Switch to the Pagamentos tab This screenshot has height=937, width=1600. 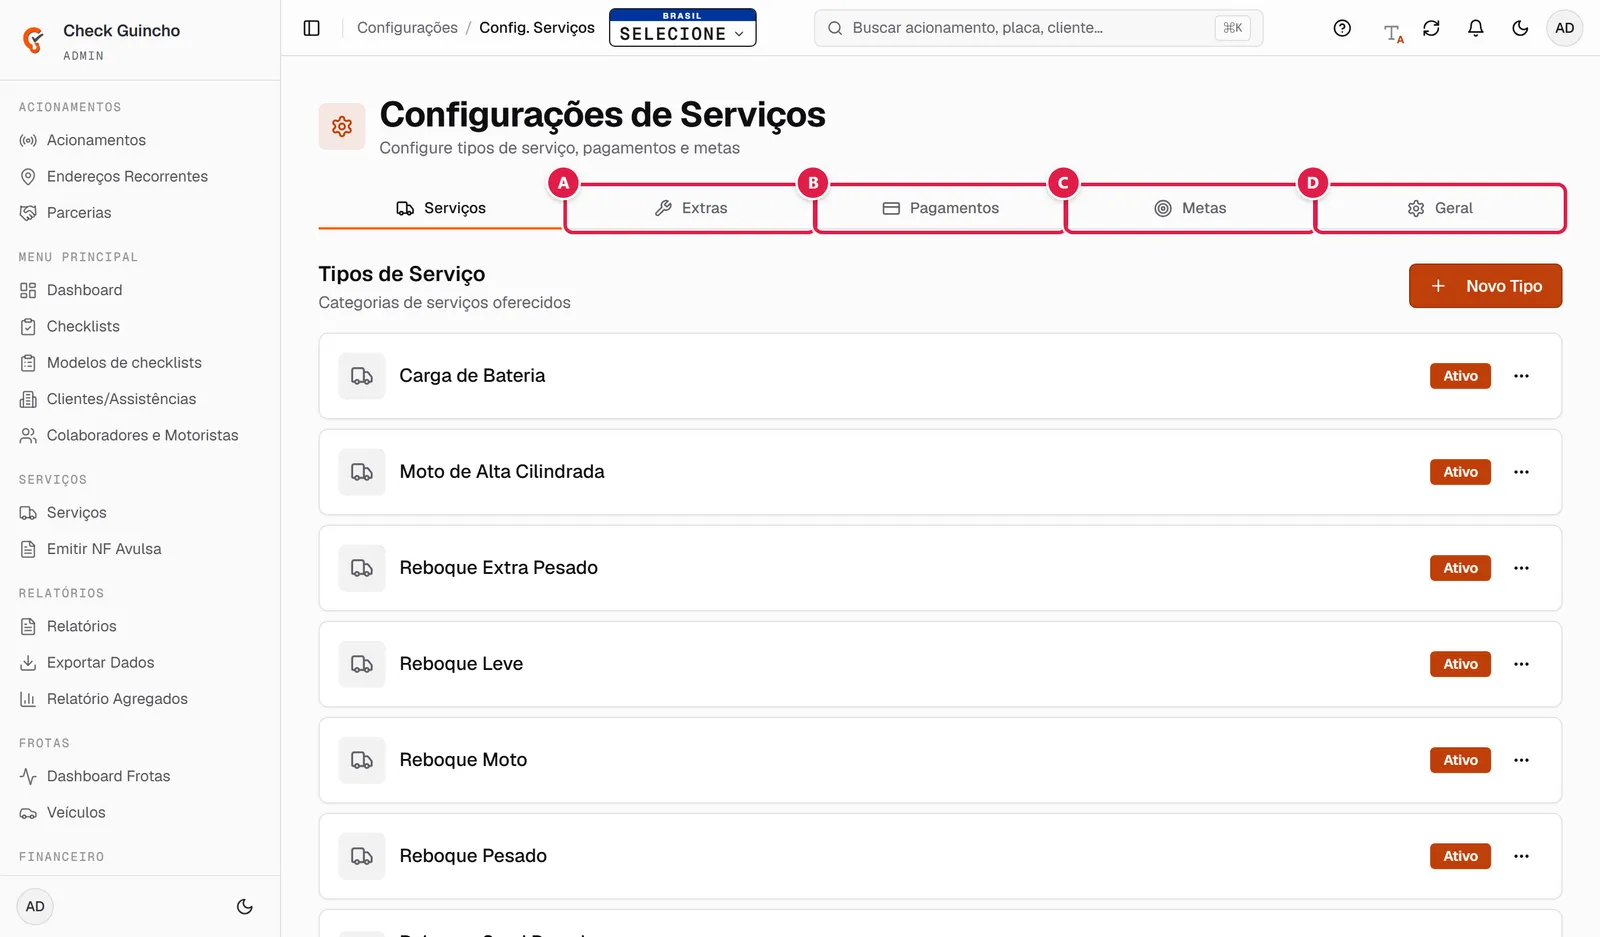[940, 208]
